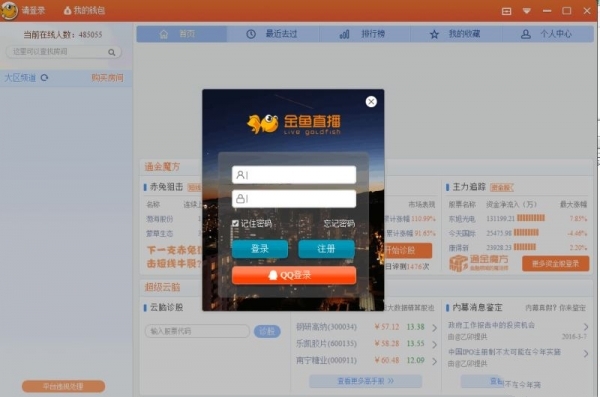Image resolution: width=600 pixels, height=397 pixels.
Task: Click the search magnifier icon in sidebar
Action: (111, 52)
